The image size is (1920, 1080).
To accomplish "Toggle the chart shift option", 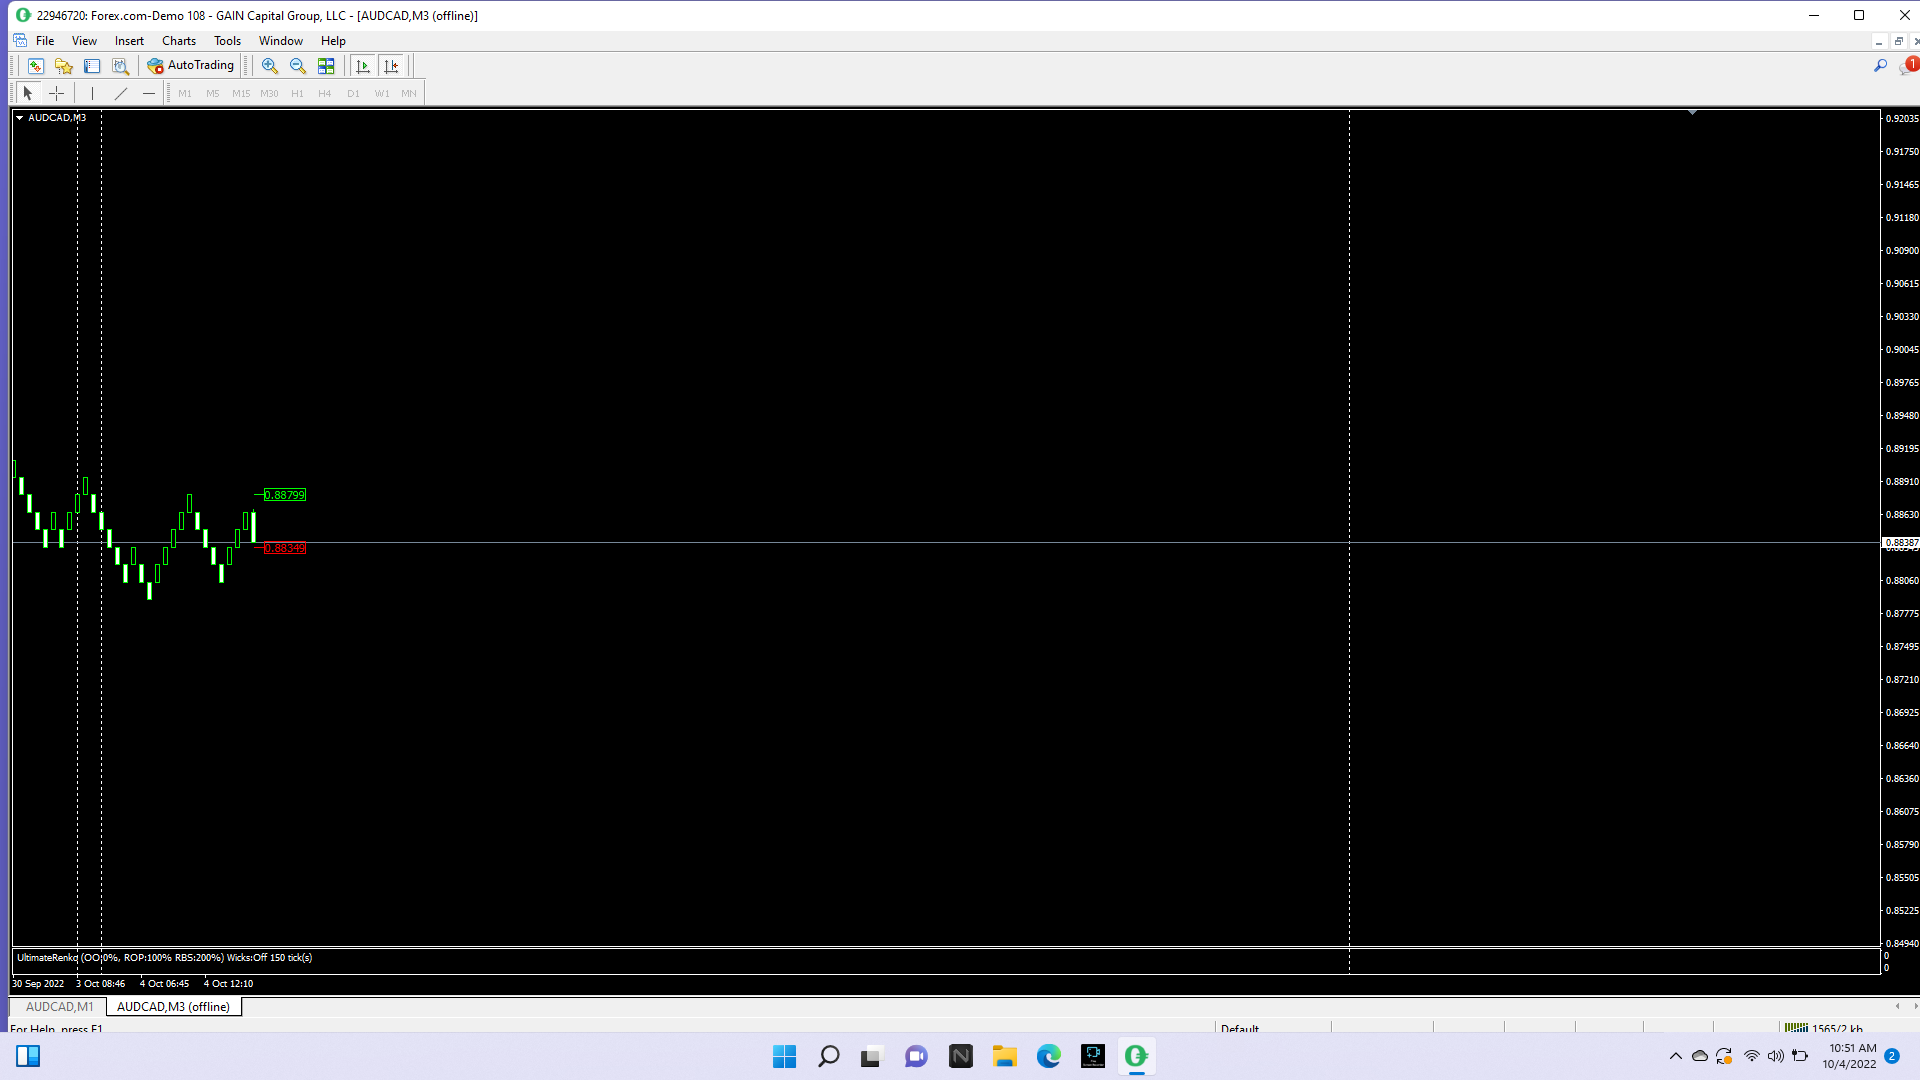I will (391, 66).
